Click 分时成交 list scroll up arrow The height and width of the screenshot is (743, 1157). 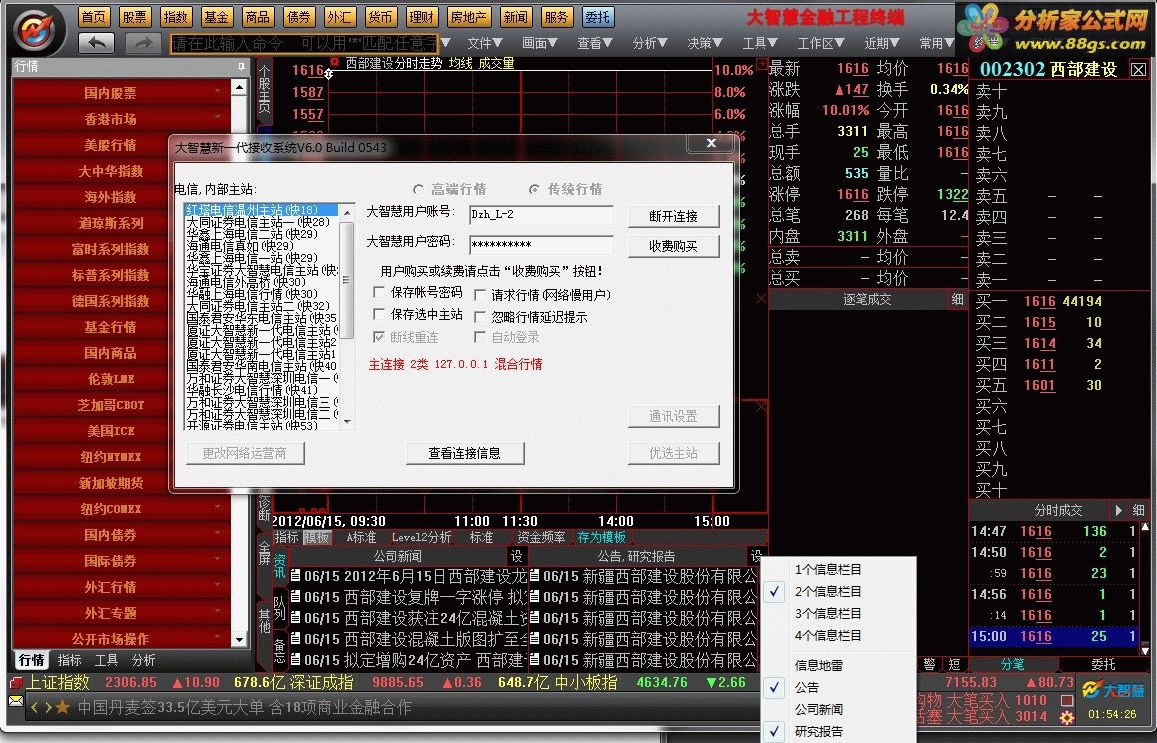pyautogui.click(x=1144, y=527)
